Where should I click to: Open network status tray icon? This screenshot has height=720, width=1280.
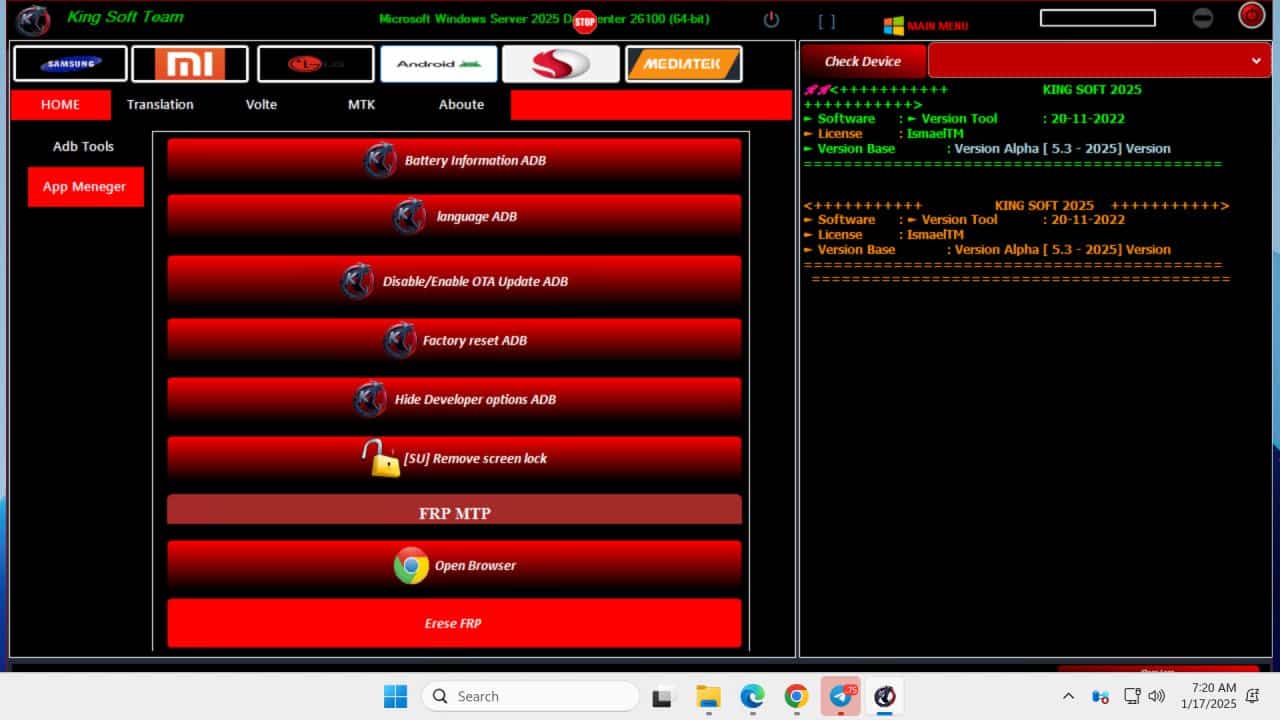click(1132, 696)
